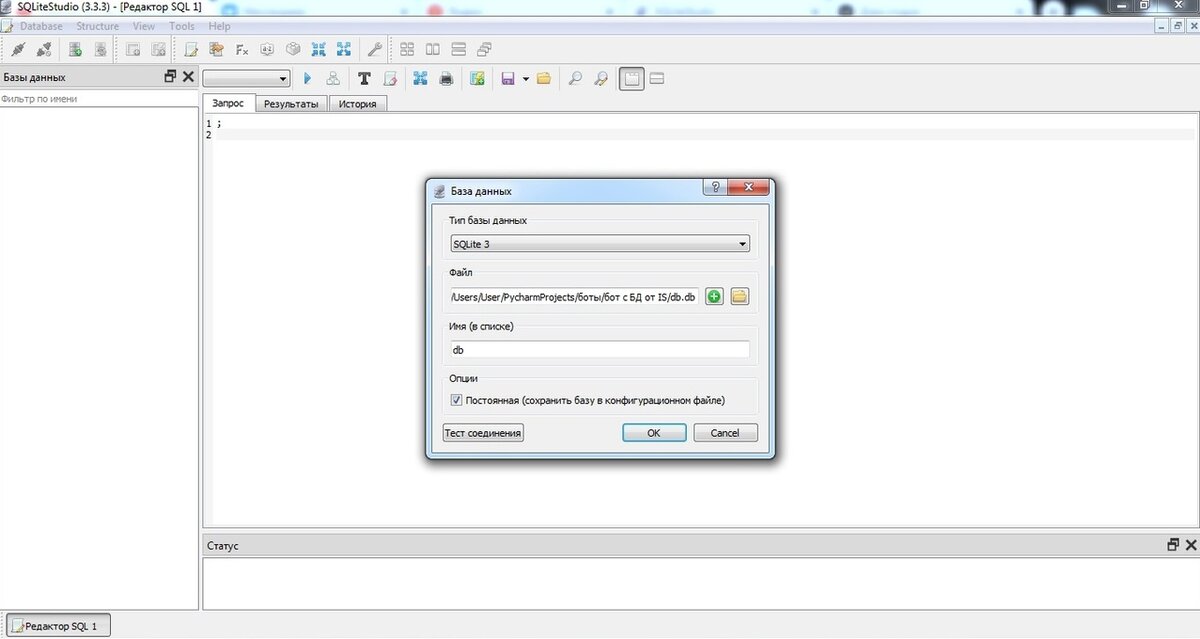The width and height of the screenshot is (1200, 639).
Task: Open the extensions cube icon
Action: 293,49
